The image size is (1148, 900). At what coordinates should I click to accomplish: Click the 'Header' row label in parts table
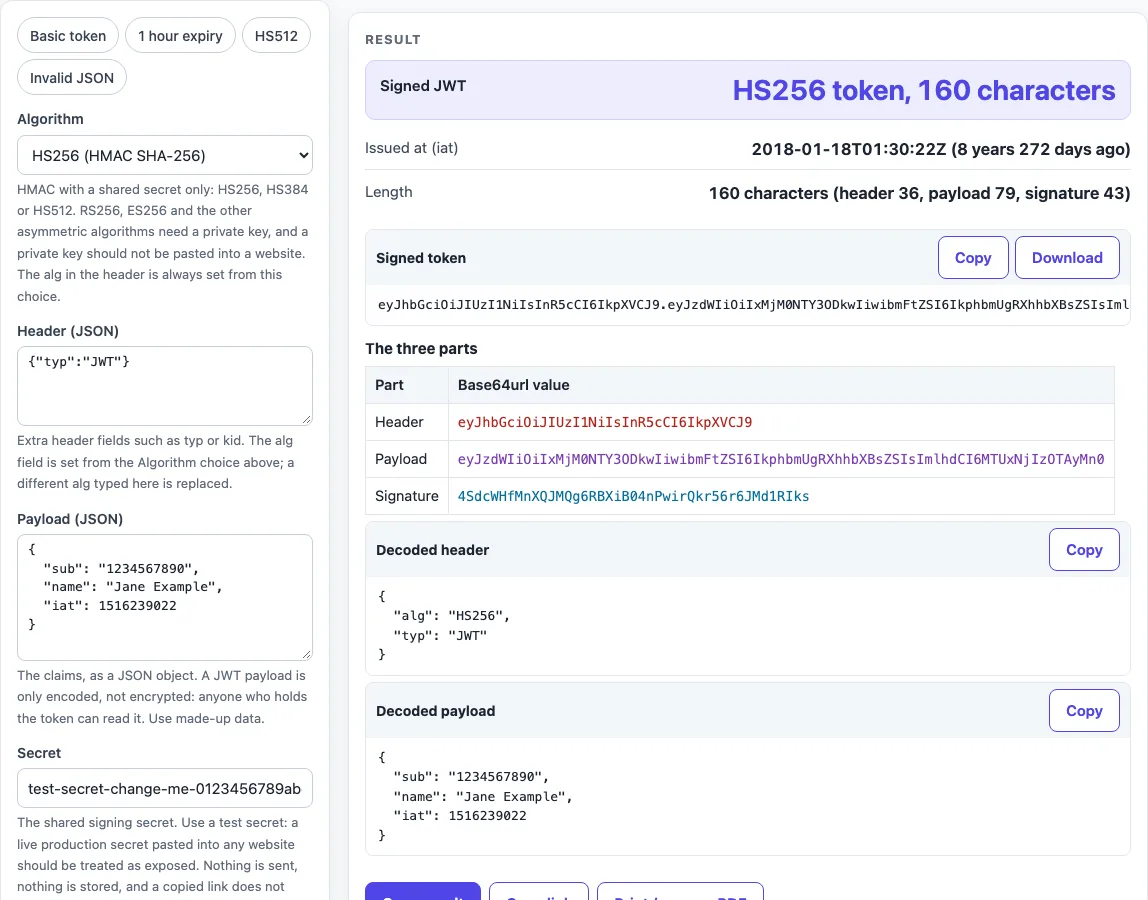(399, 423)
